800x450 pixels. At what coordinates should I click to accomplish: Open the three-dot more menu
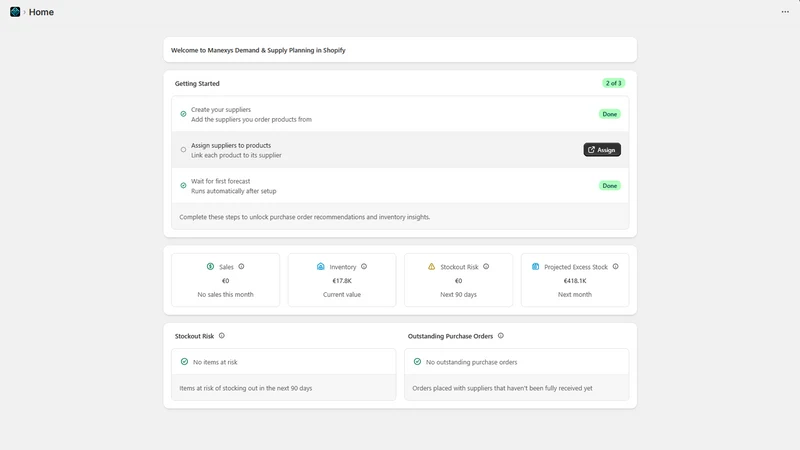(785, 12)
